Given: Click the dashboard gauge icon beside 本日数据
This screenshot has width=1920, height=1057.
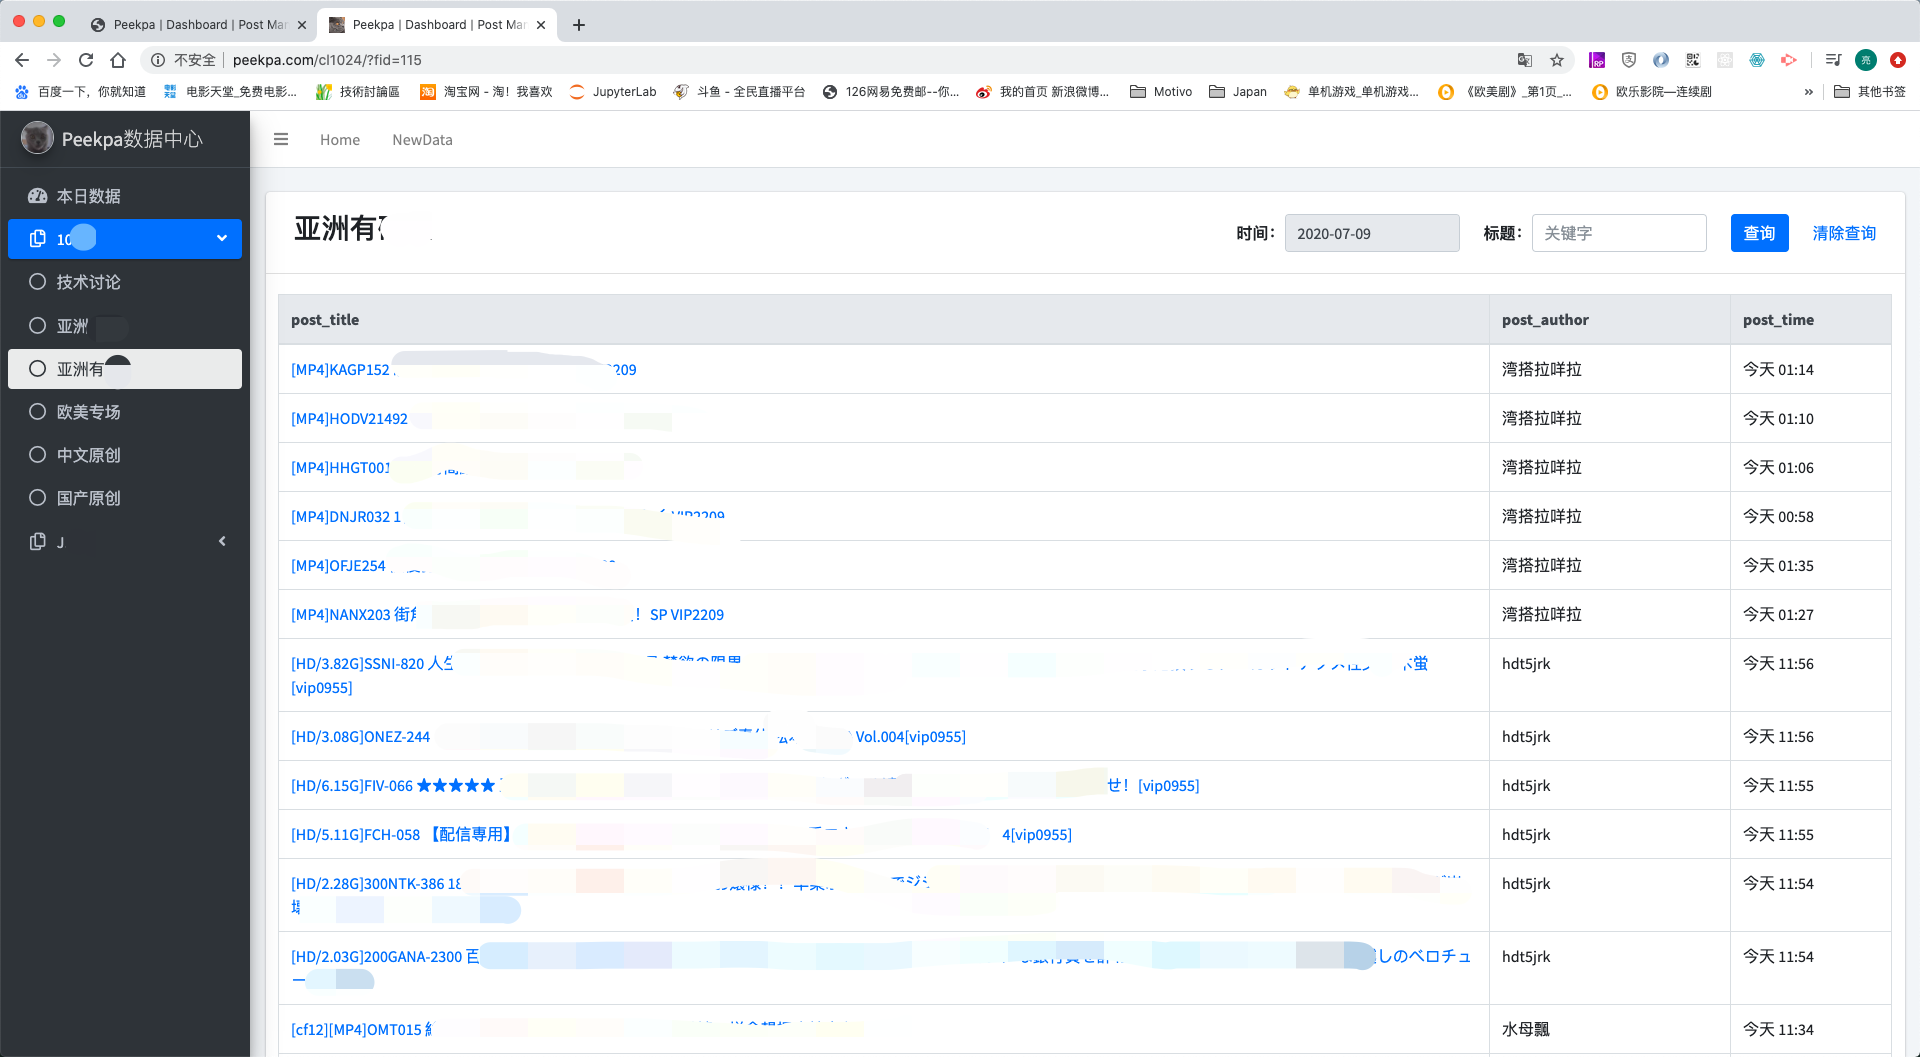Looking at the screenshot, I should (38, 196).
